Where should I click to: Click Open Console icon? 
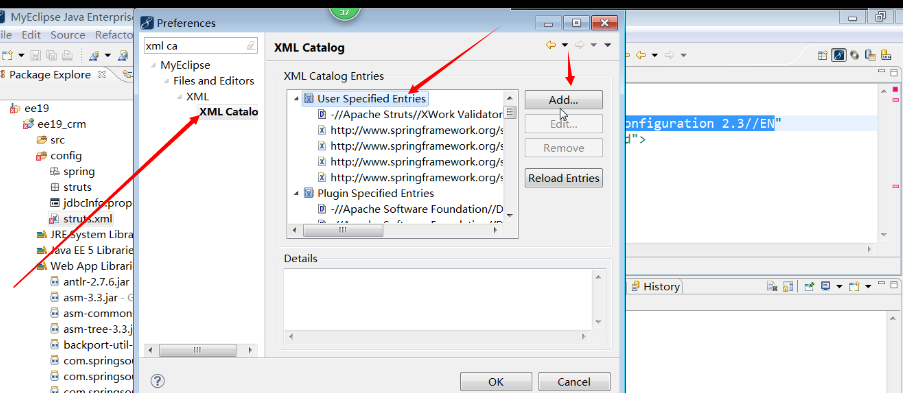[x=853, y=286]
